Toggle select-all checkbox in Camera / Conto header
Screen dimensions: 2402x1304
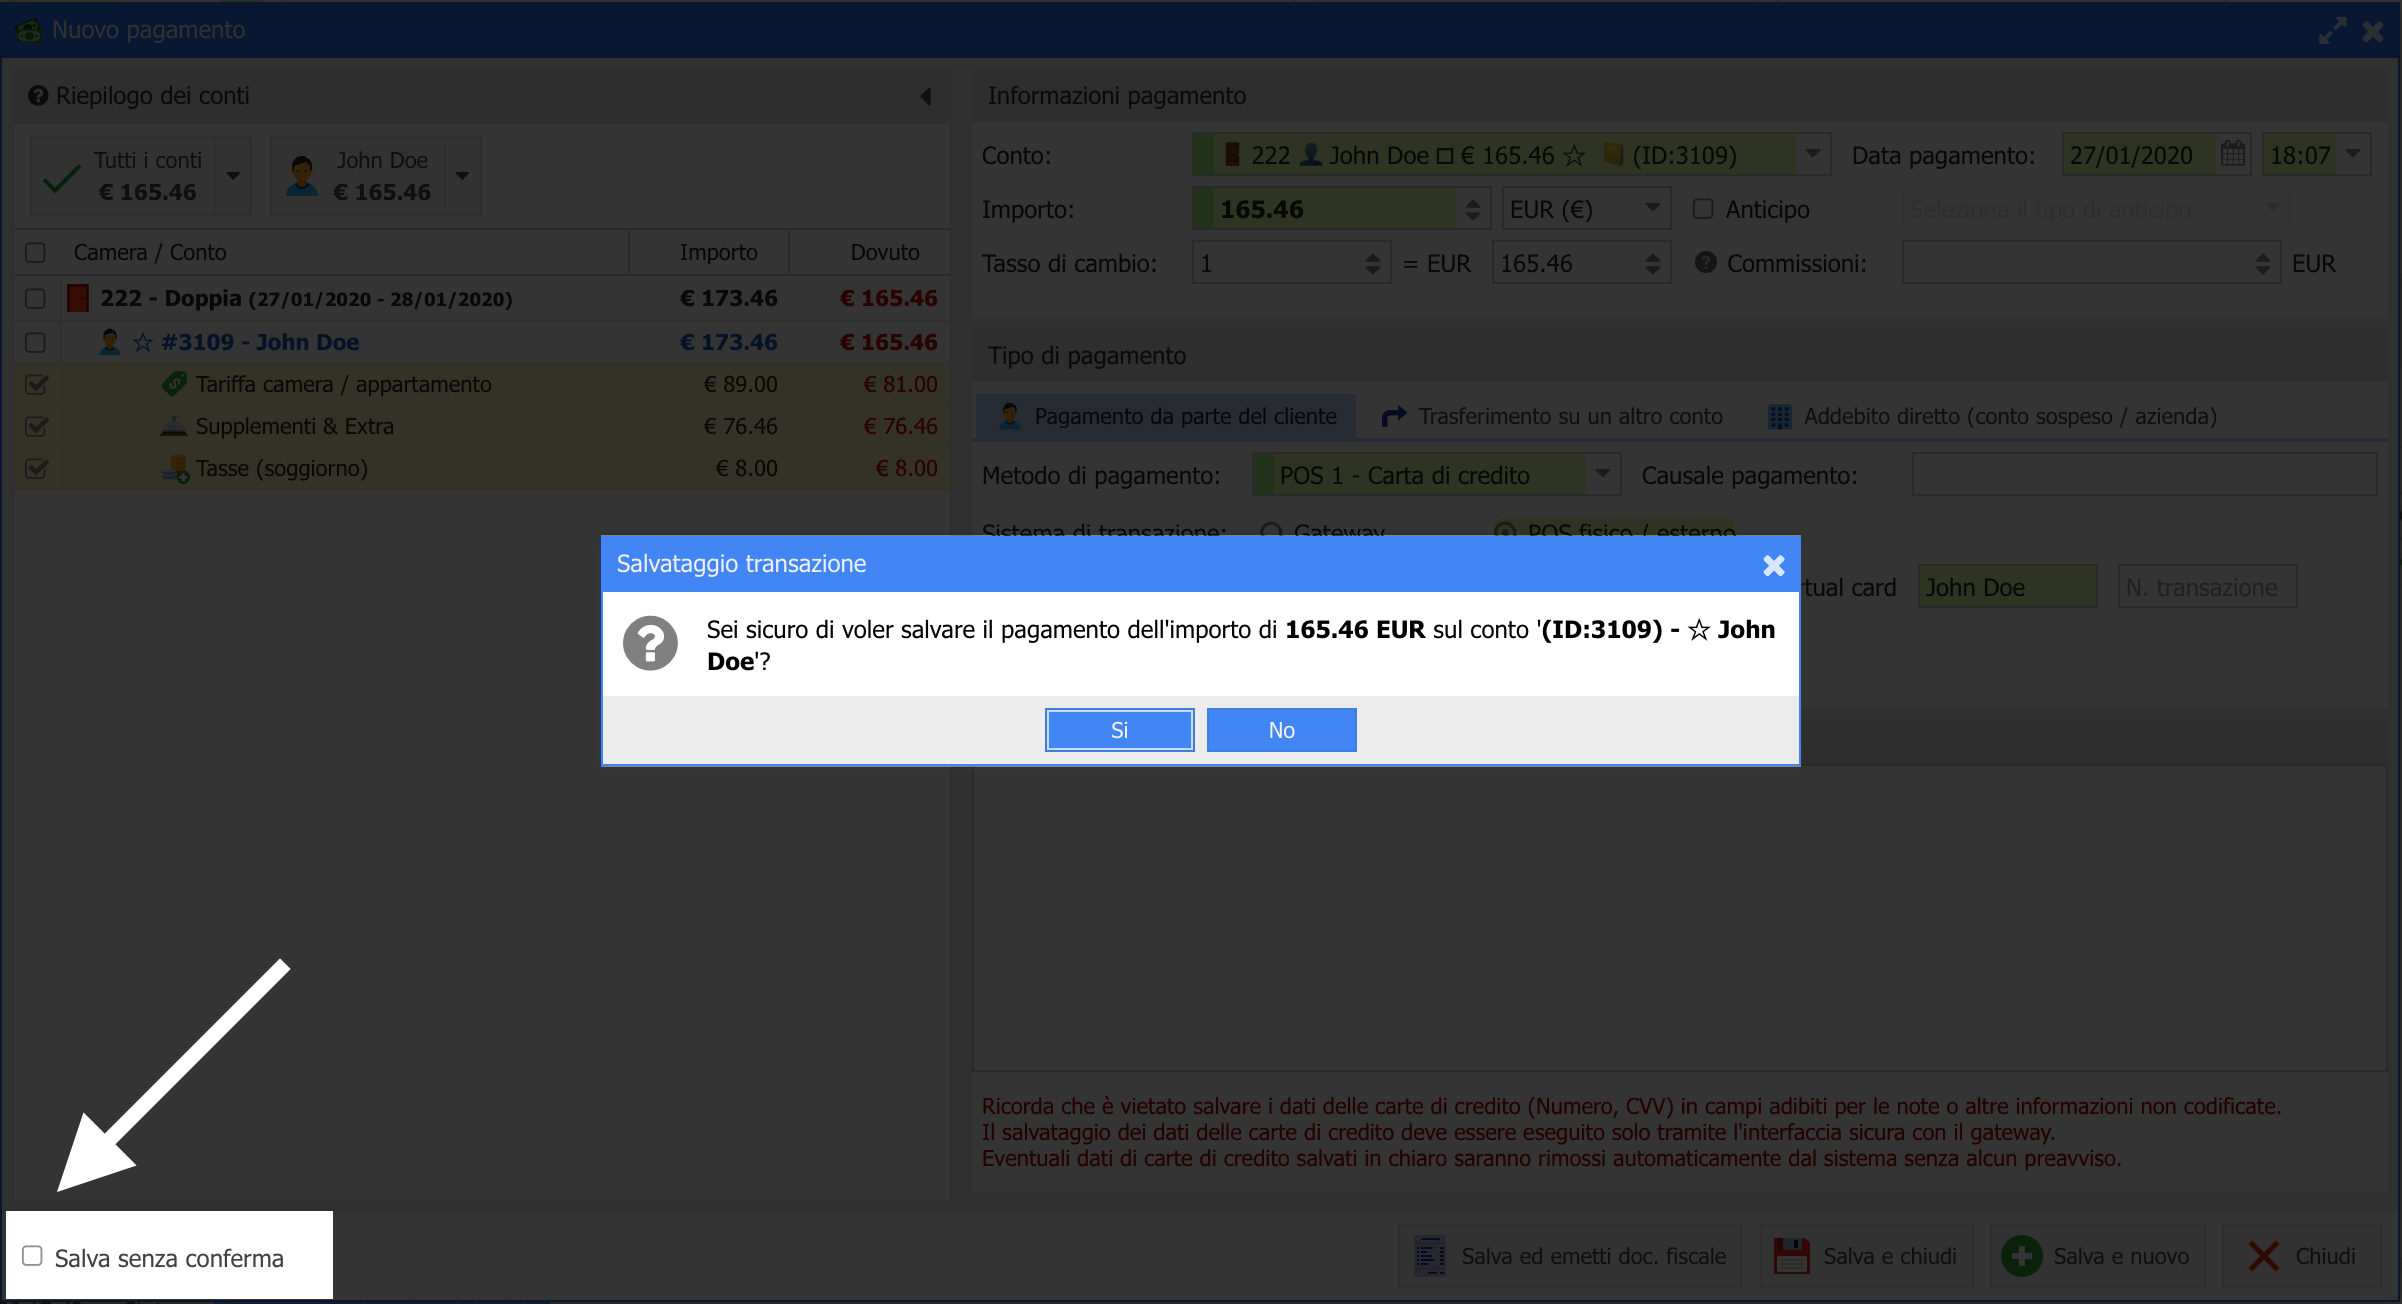coord(35,252)
